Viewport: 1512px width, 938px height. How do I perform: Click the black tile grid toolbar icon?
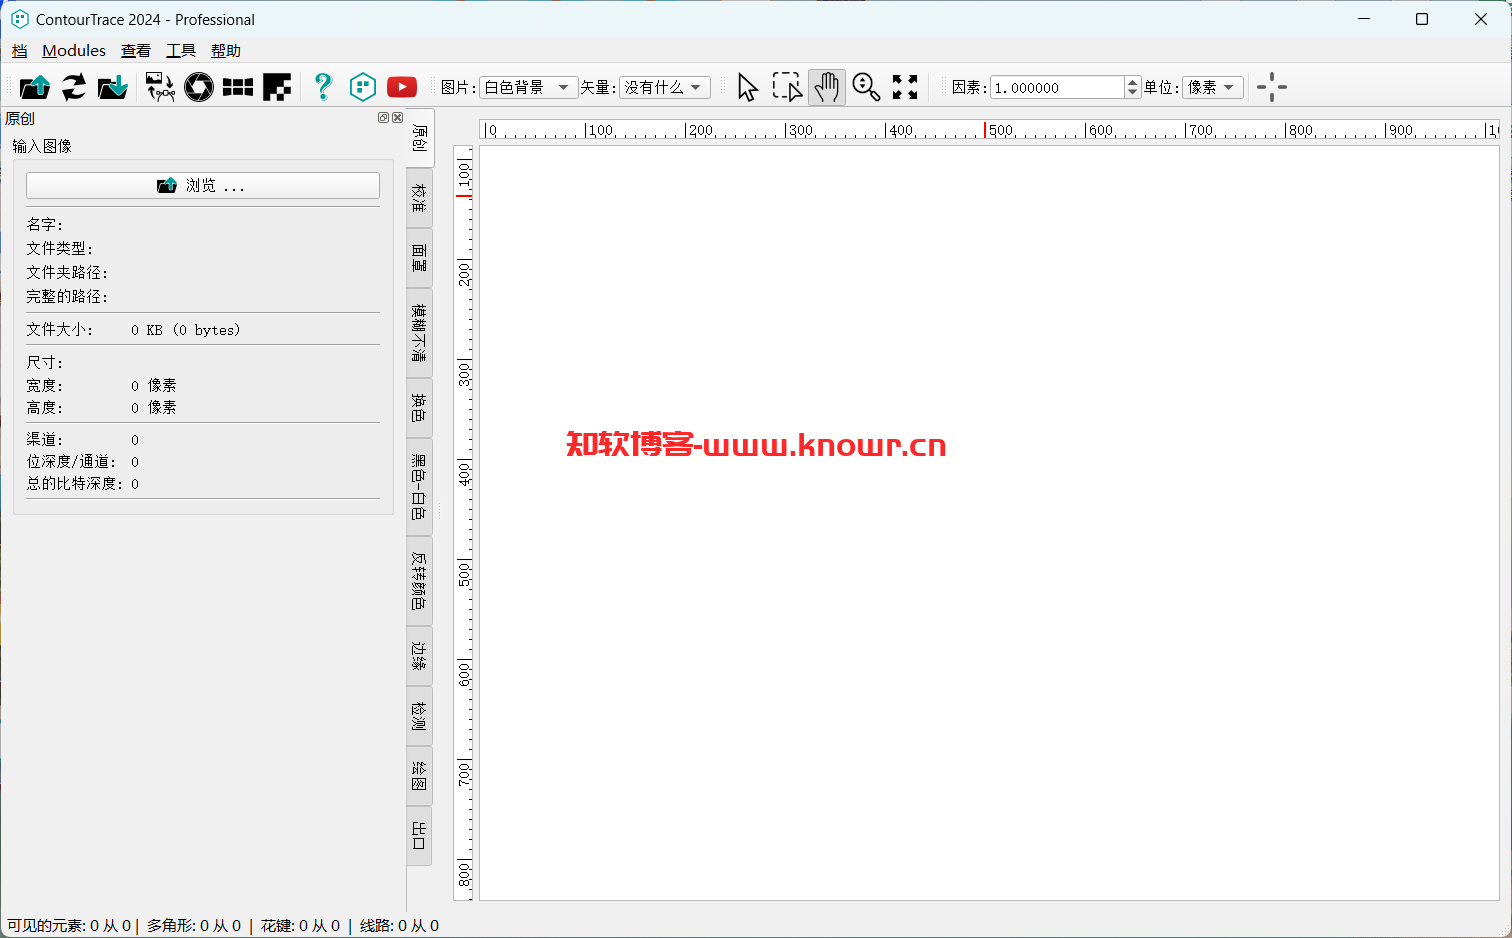(x=238, y=87)
